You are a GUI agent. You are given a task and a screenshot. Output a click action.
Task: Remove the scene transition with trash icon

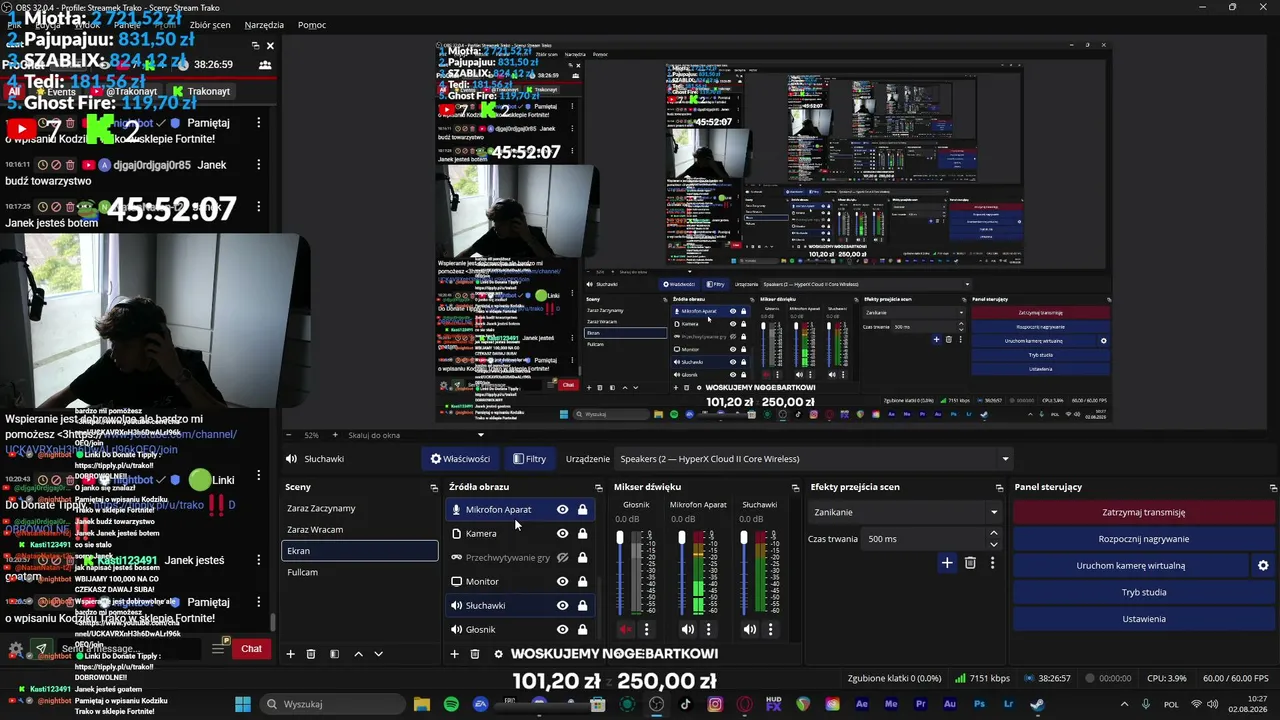click(970, 563)
